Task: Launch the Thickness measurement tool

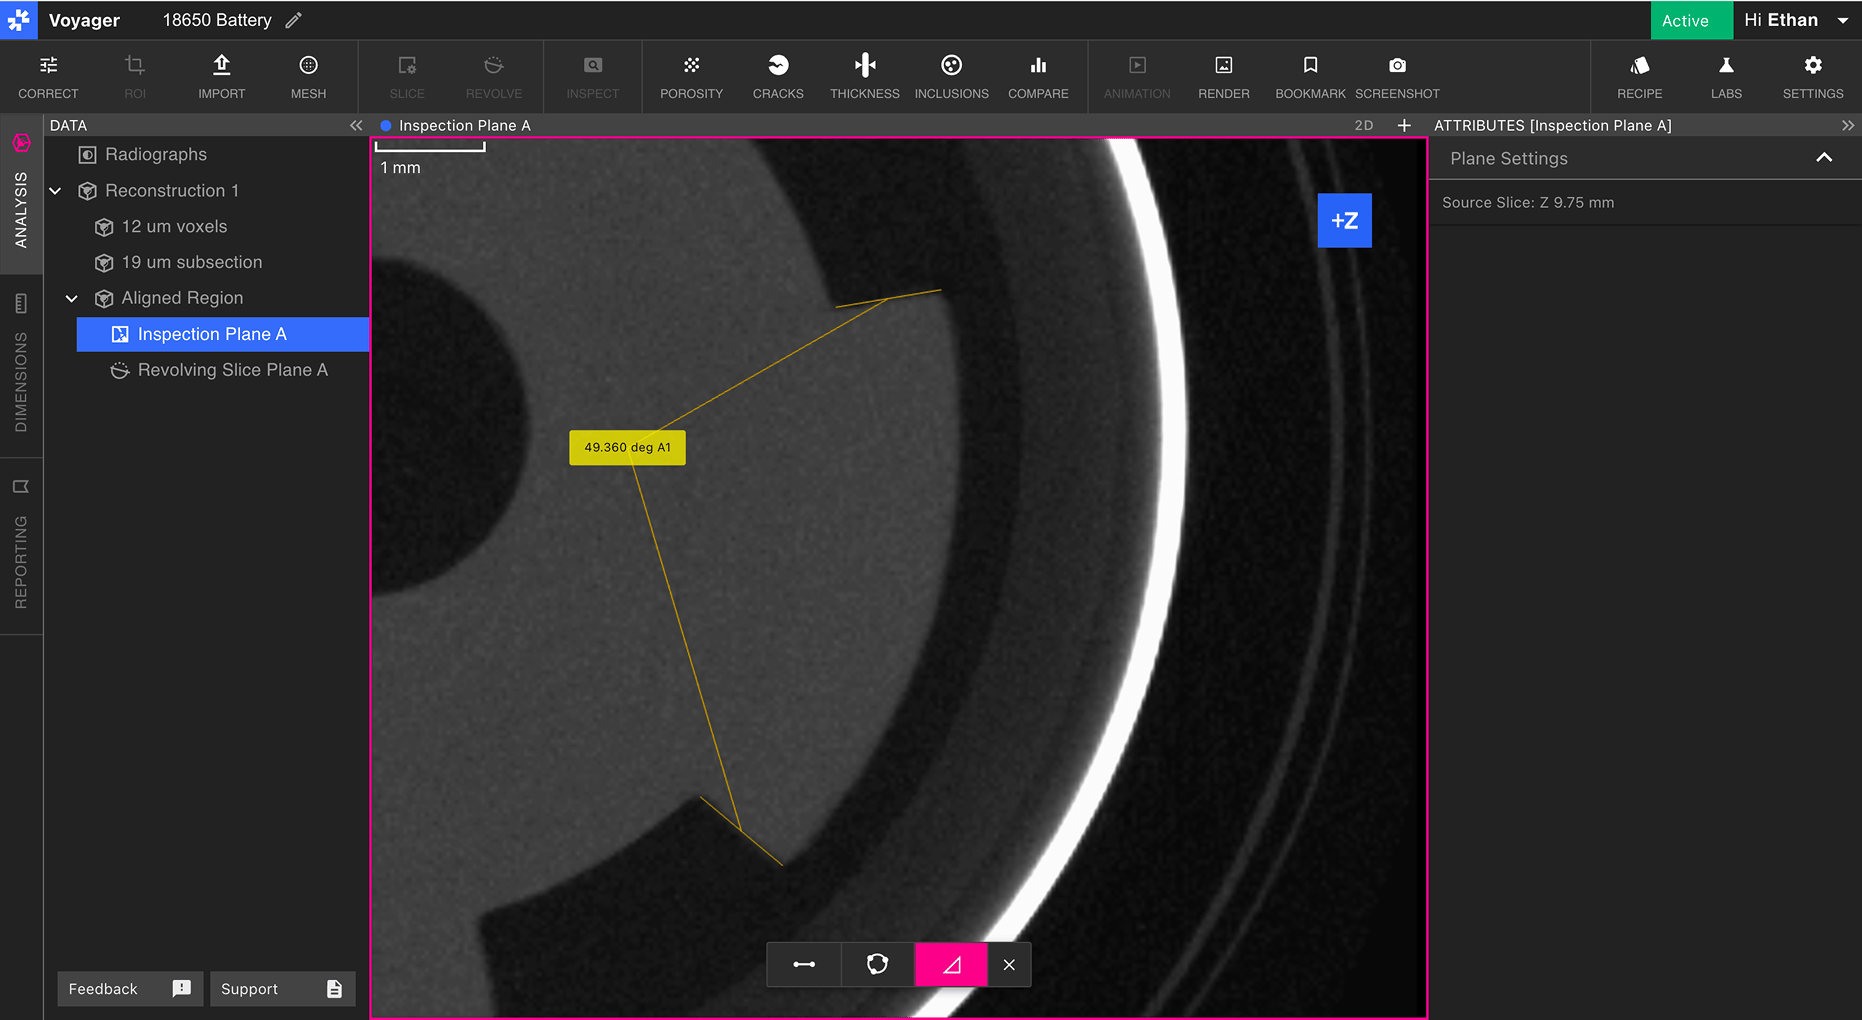Action: pos(864,77)
